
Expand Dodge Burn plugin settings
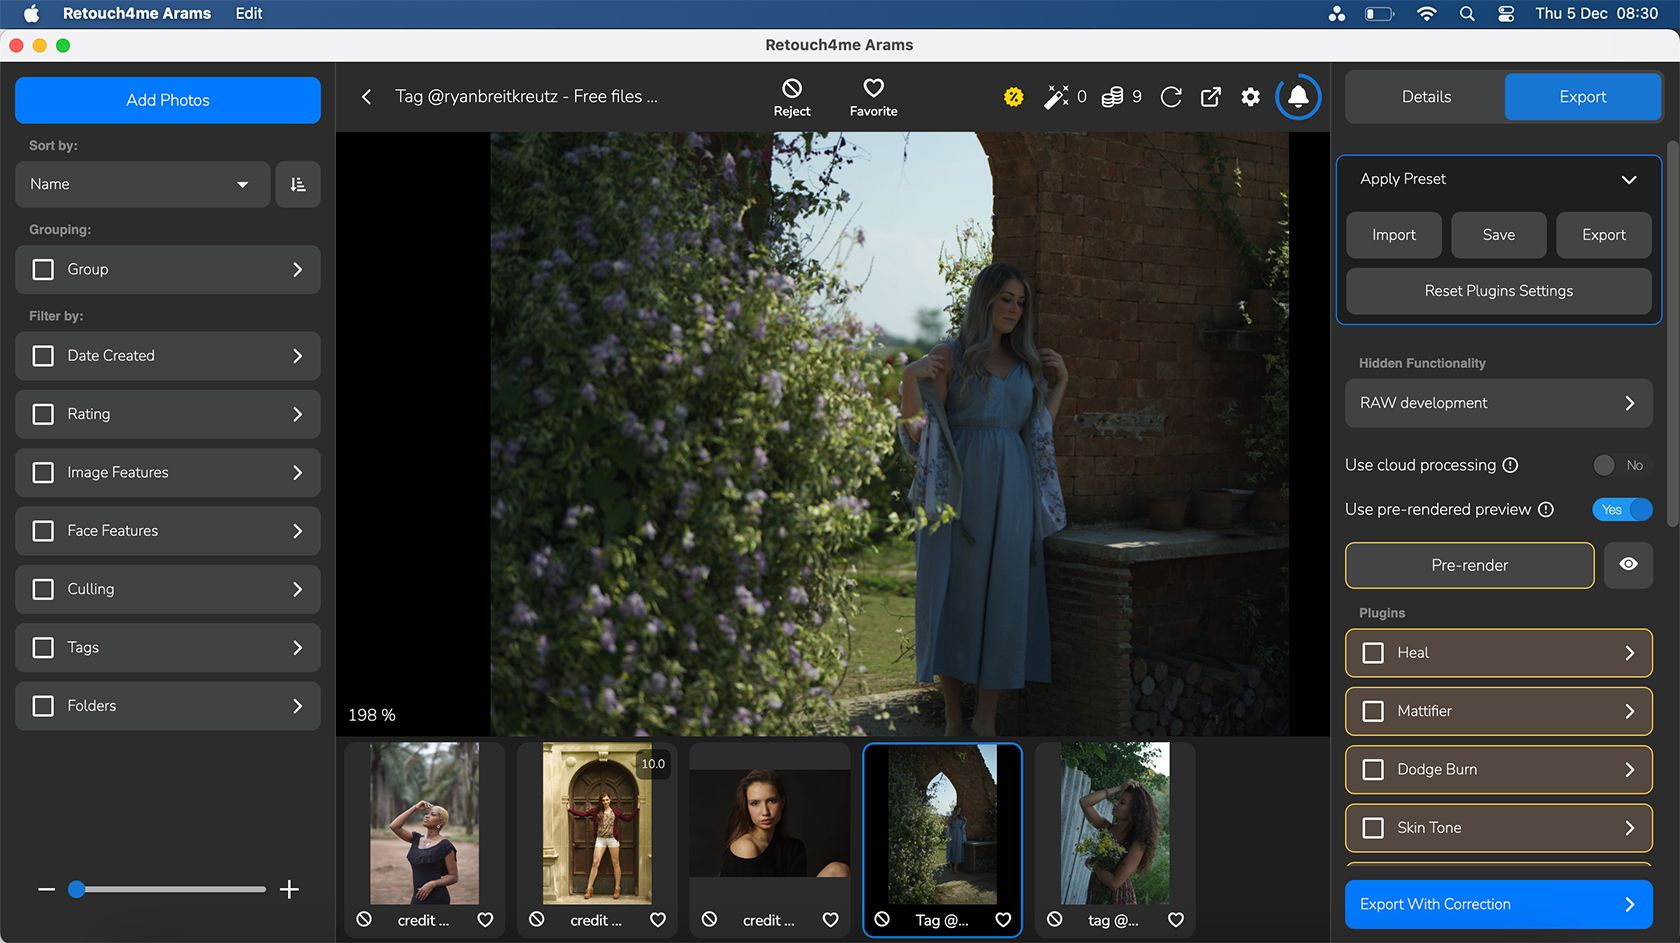click(1629, 769)
